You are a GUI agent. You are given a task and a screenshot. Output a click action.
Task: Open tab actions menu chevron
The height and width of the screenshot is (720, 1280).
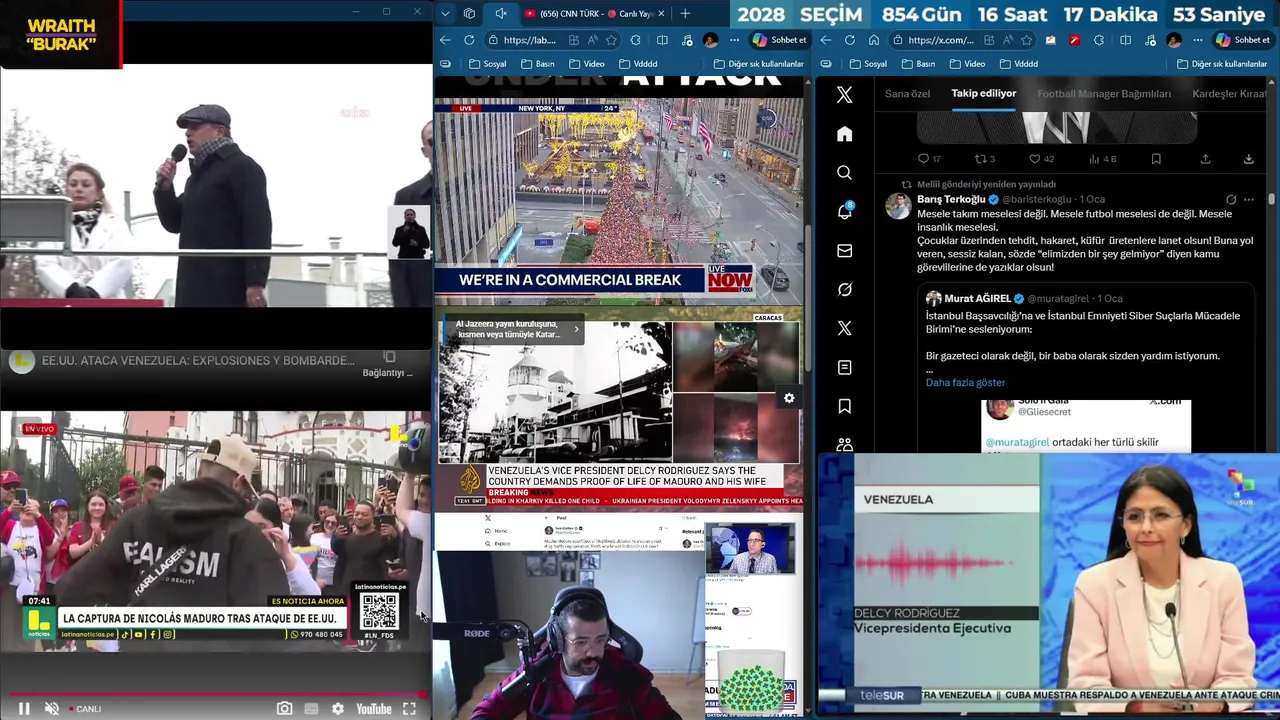pos(446,13)
